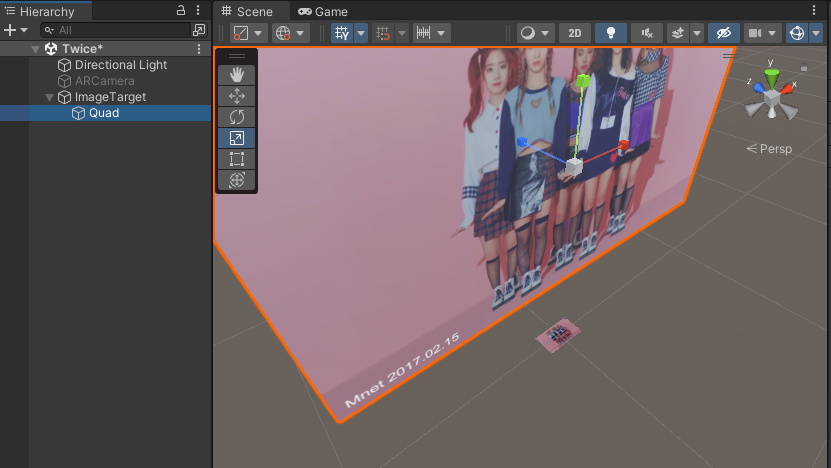Click Persp label to switch projection
This screenshot has height=468, width=831.
point(770,149)
